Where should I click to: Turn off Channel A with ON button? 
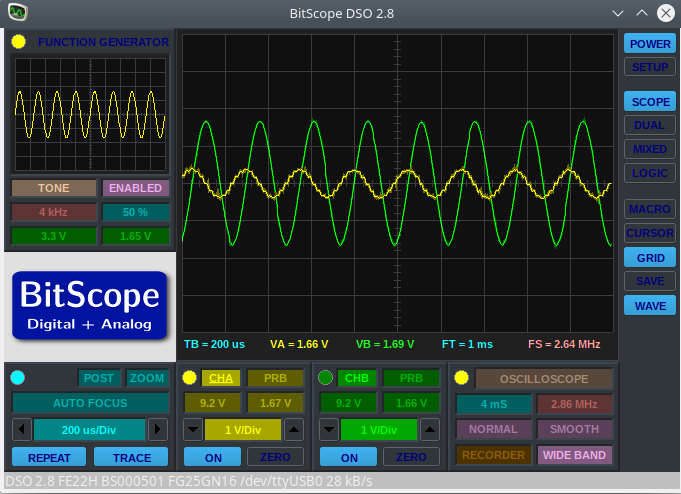coord(214,457)
